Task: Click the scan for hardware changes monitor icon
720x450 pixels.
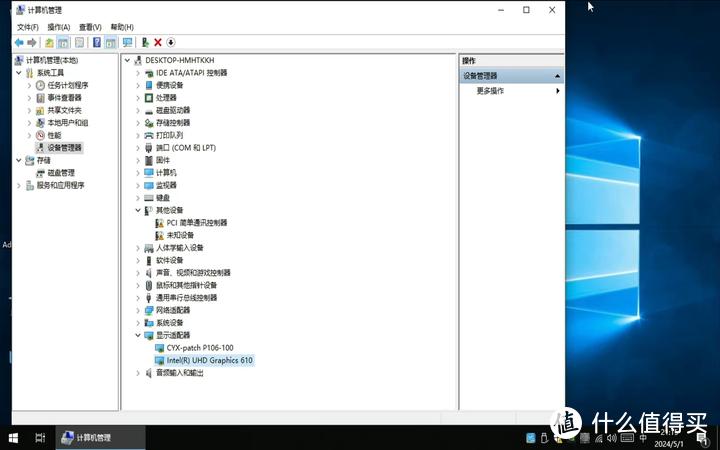Action: tap(127, 43)
